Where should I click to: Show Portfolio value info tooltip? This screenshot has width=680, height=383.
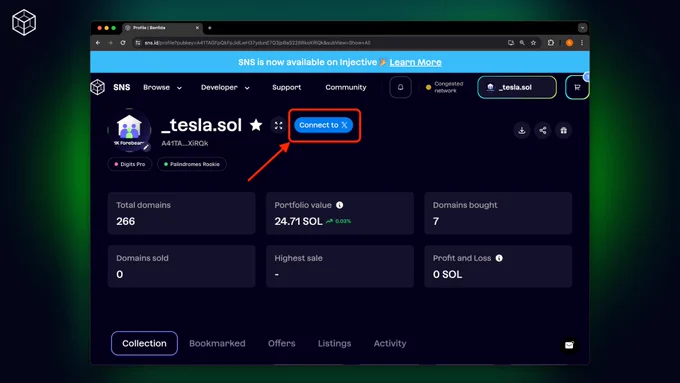(340, 205)
